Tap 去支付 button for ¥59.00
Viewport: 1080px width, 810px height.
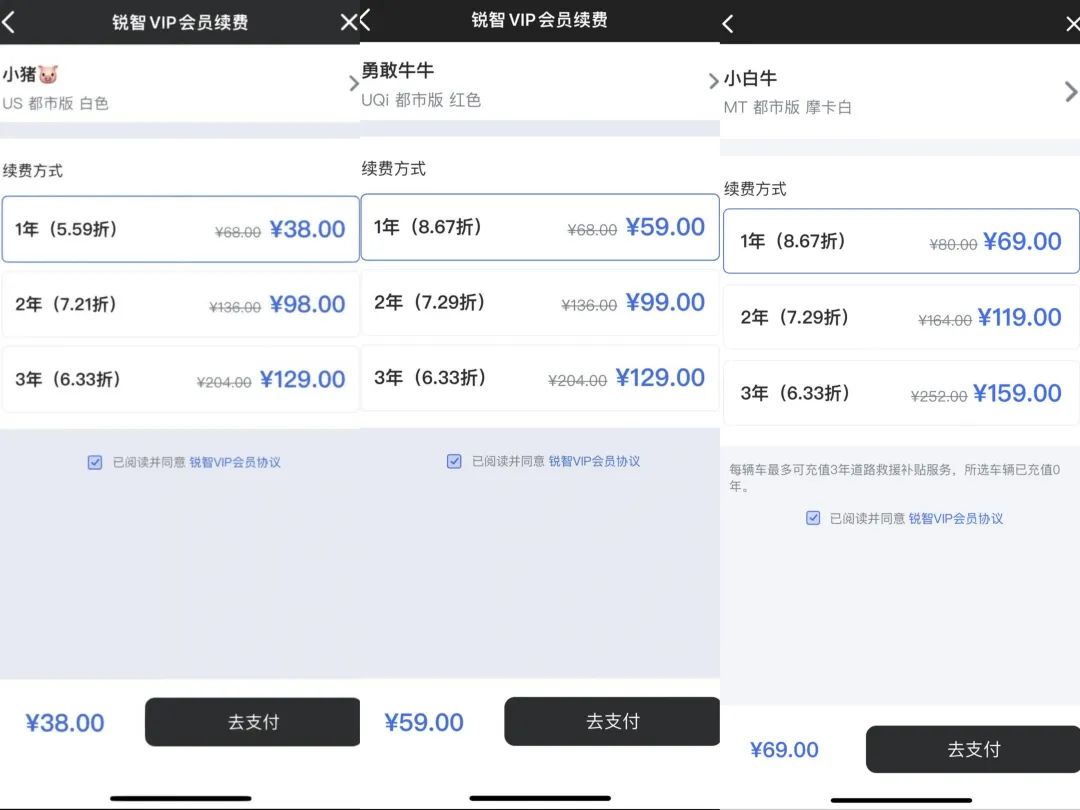[x=612, y=721]
